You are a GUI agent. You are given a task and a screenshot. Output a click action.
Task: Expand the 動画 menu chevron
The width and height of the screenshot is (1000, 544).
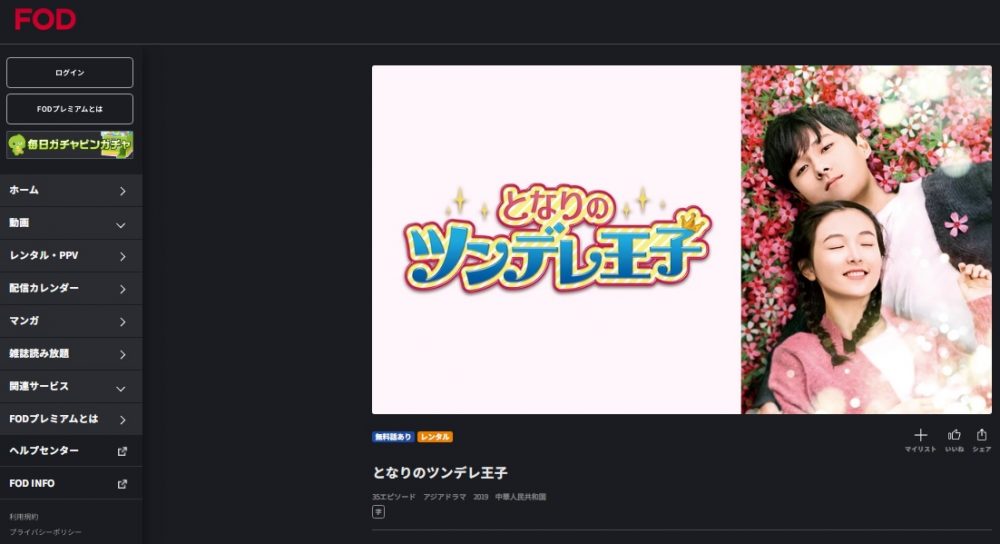coord(121,224)
